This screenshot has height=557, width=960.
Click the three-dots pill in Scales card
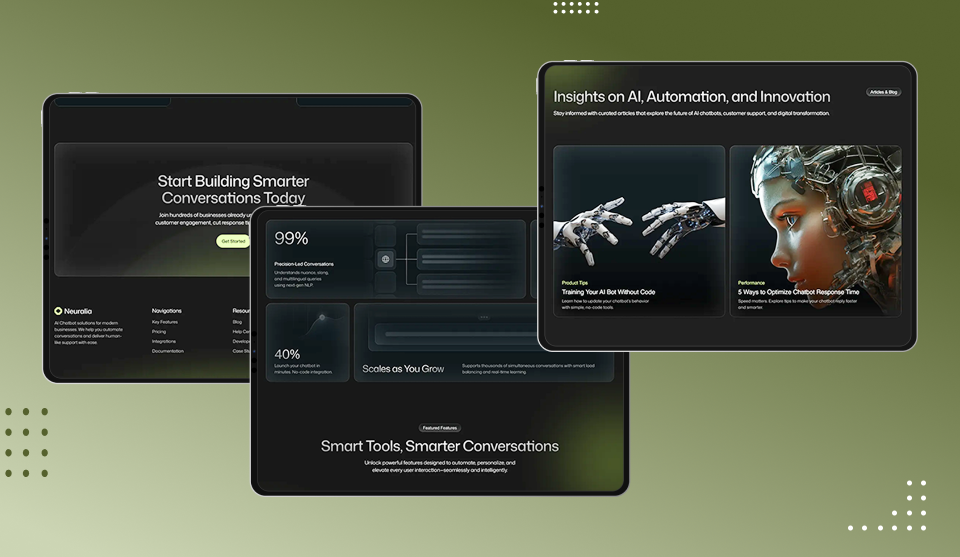coord(484,317)
